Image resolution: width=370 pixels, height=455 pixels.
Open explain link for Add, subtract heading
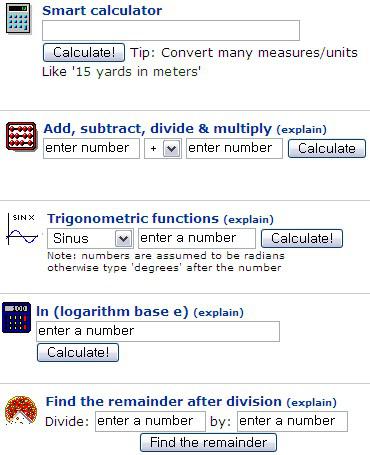point(302,130)
